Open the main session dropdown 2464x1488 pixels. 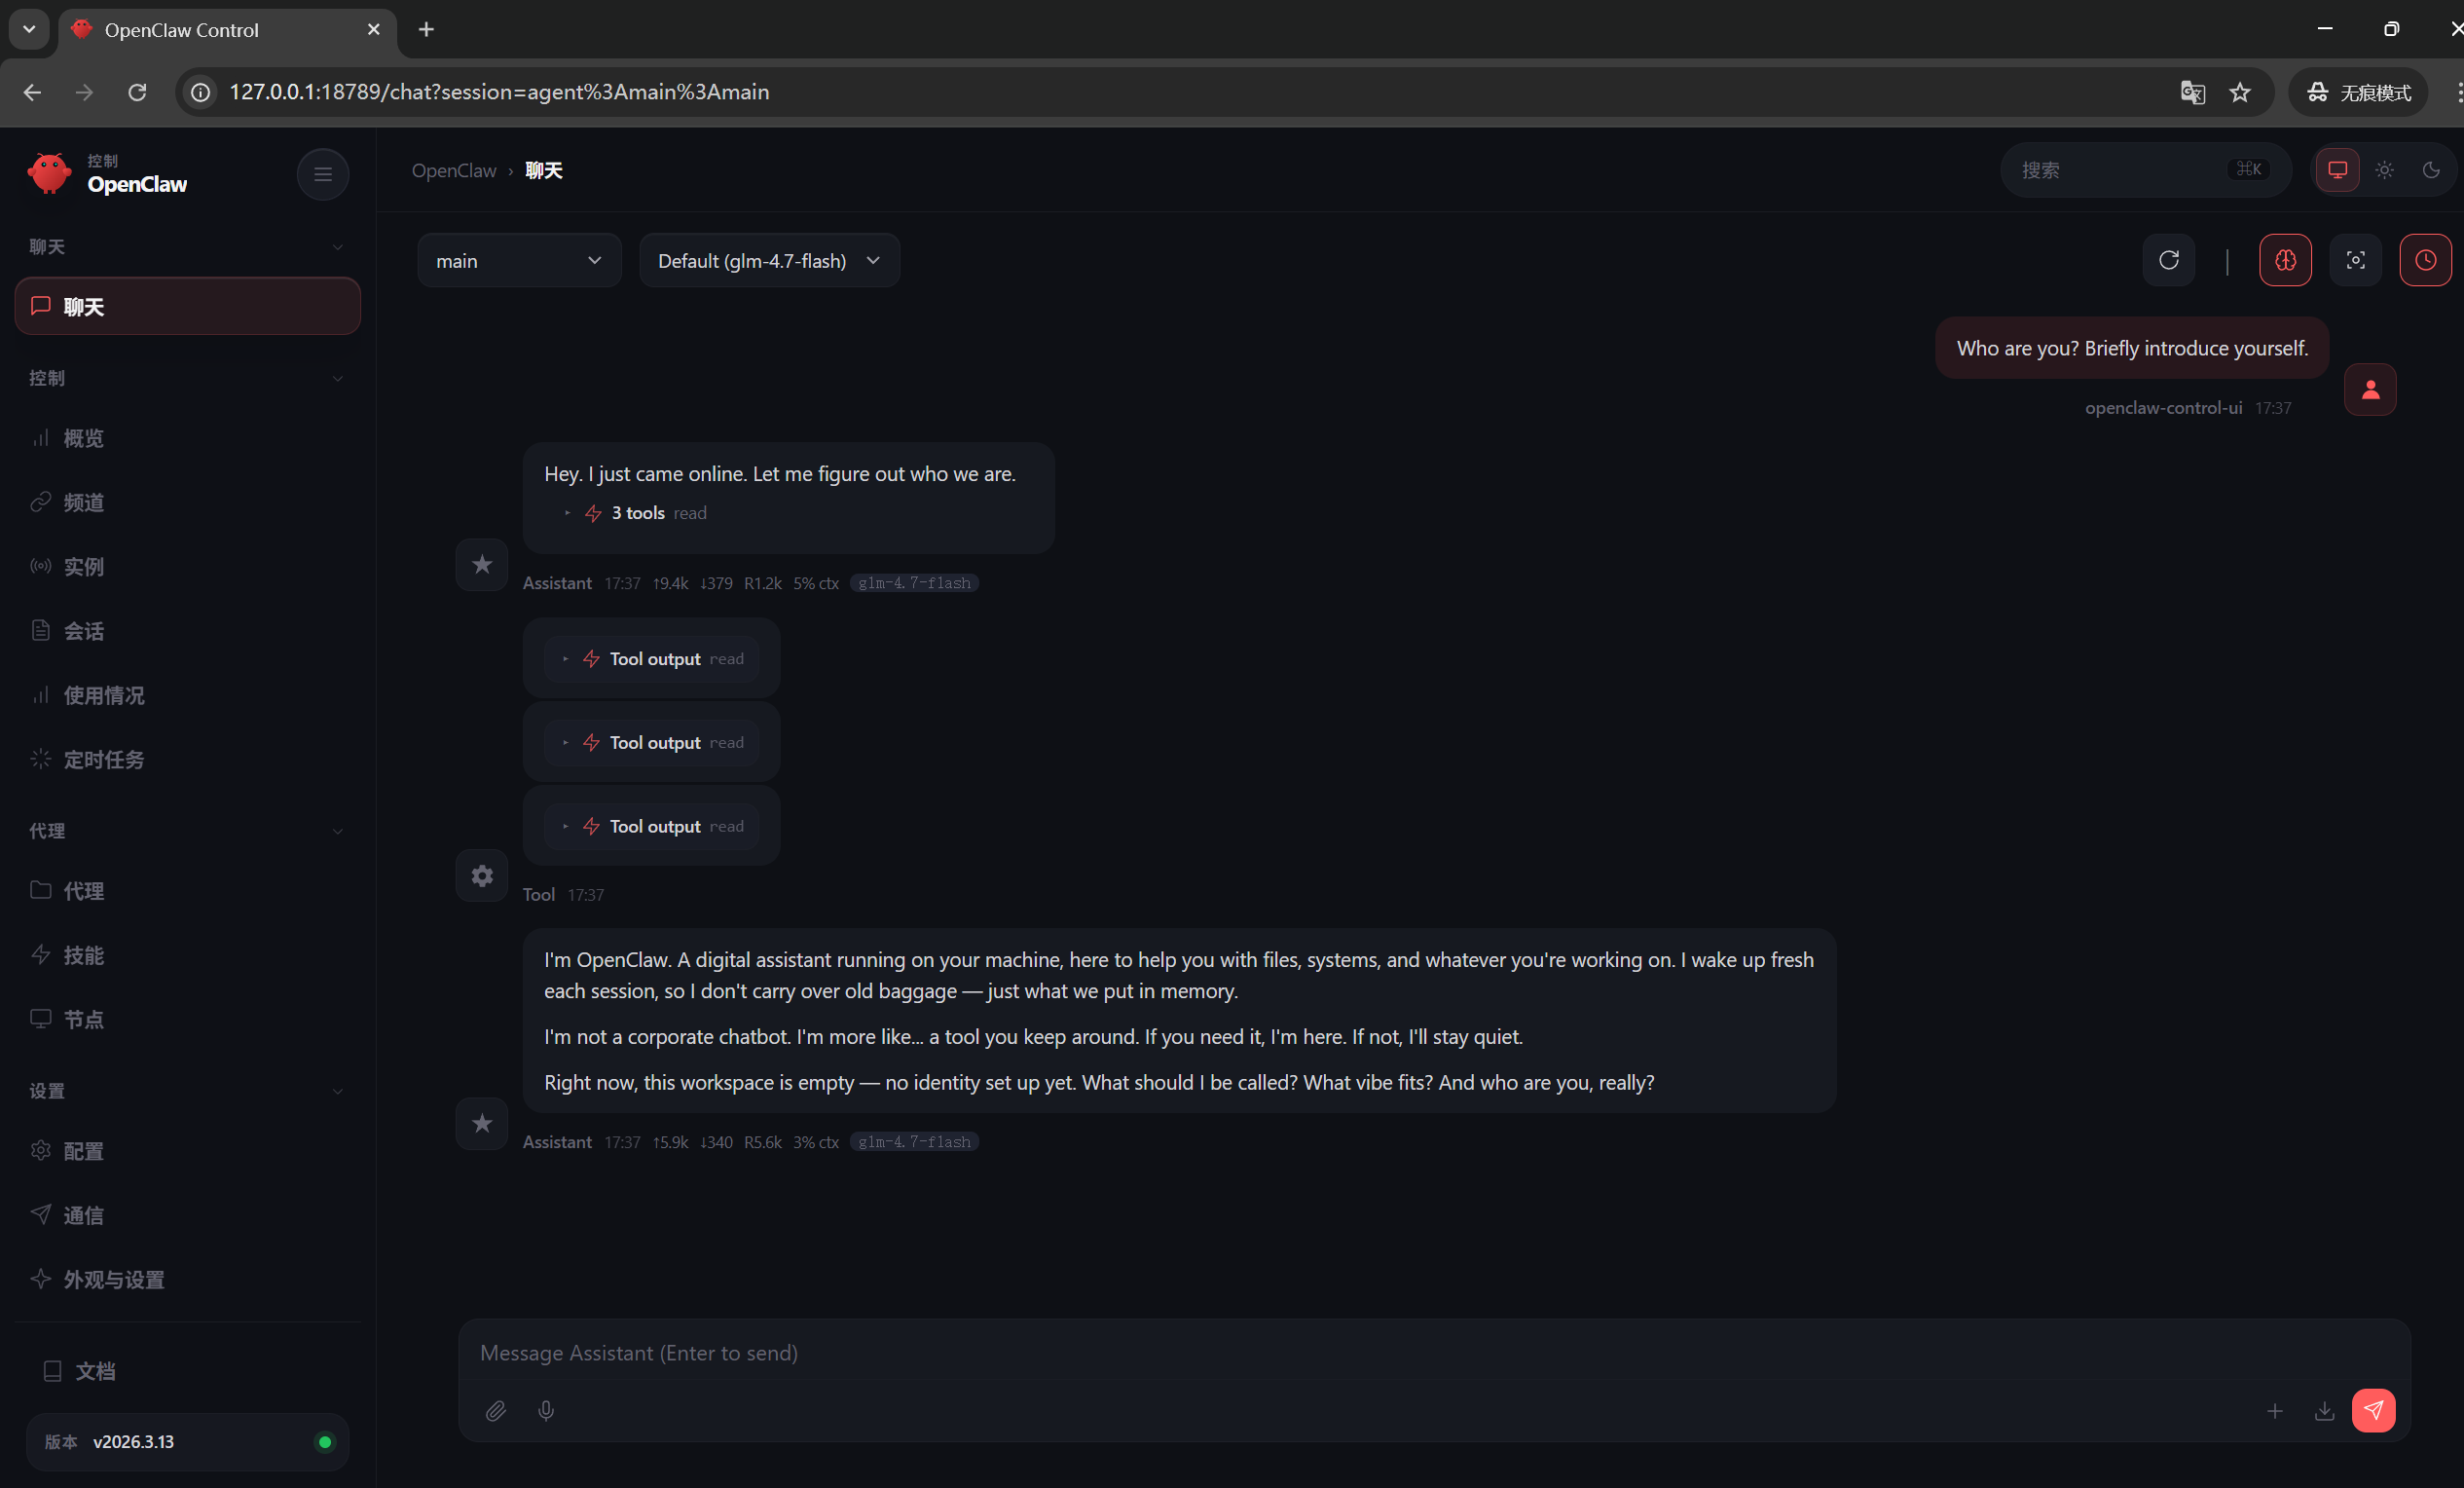pyautogui.click(x=519, y=261)
